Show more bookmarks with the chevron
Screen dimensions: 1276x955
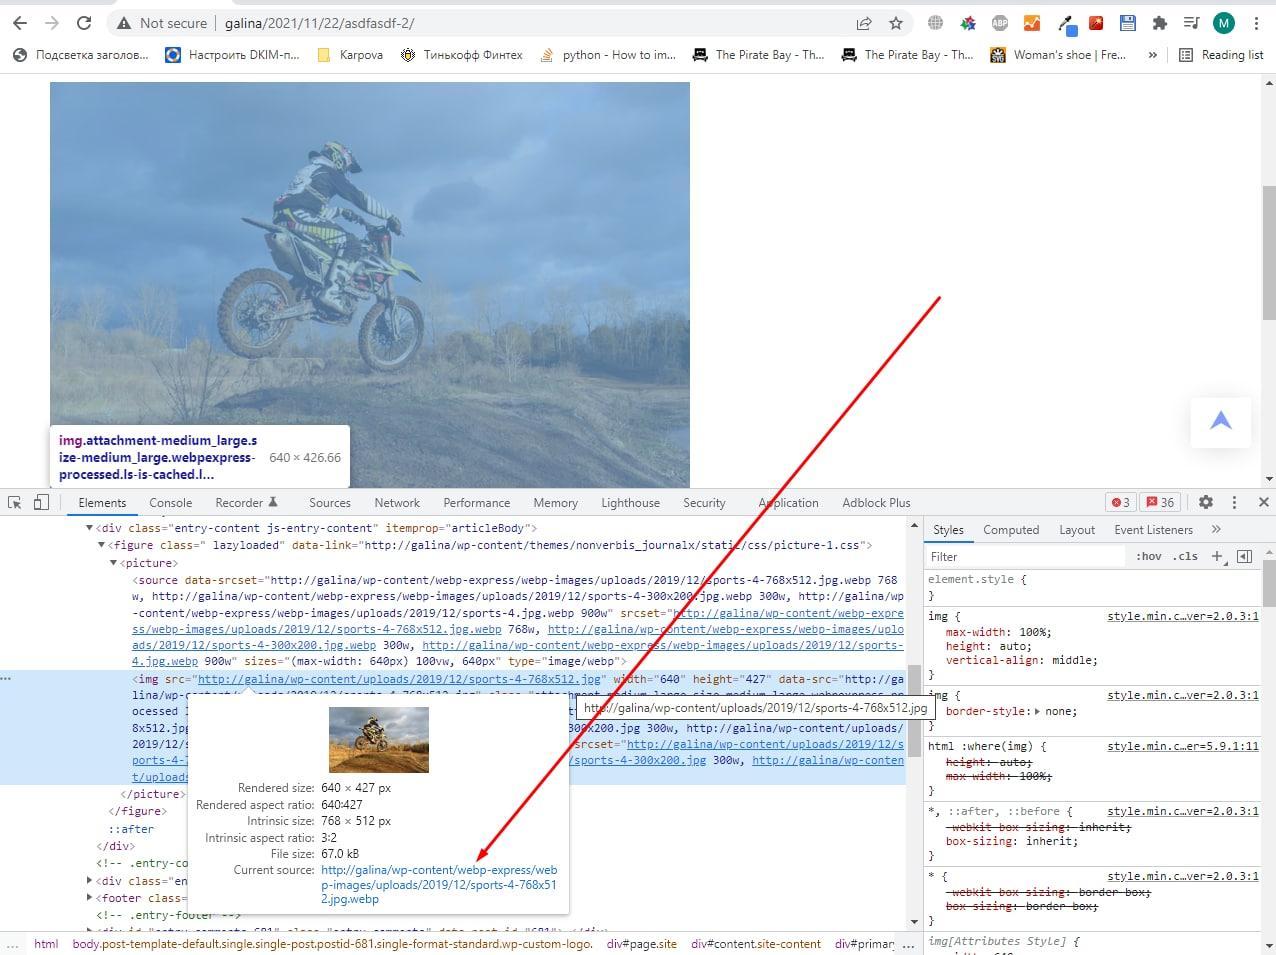click(x=1153, y=55)
